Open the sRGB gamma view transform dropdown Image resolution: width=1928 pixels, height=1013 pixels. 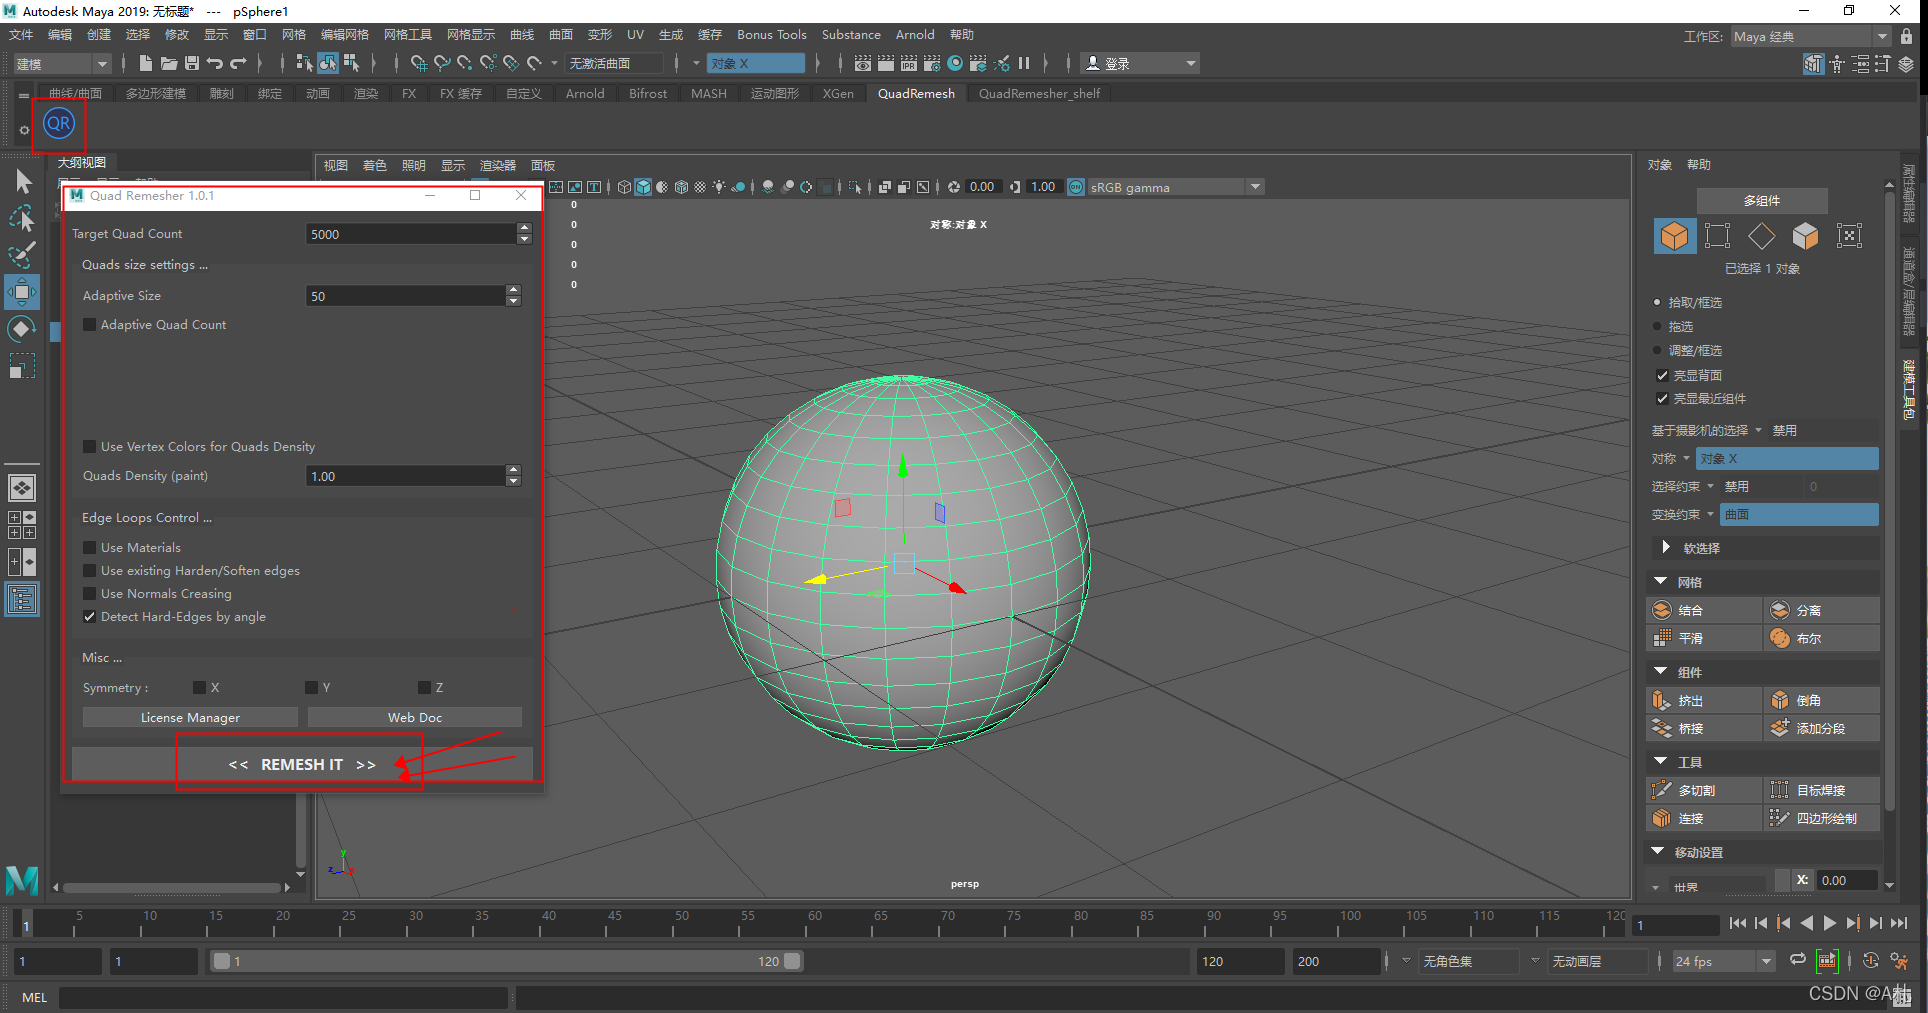tap(1176, 187)
